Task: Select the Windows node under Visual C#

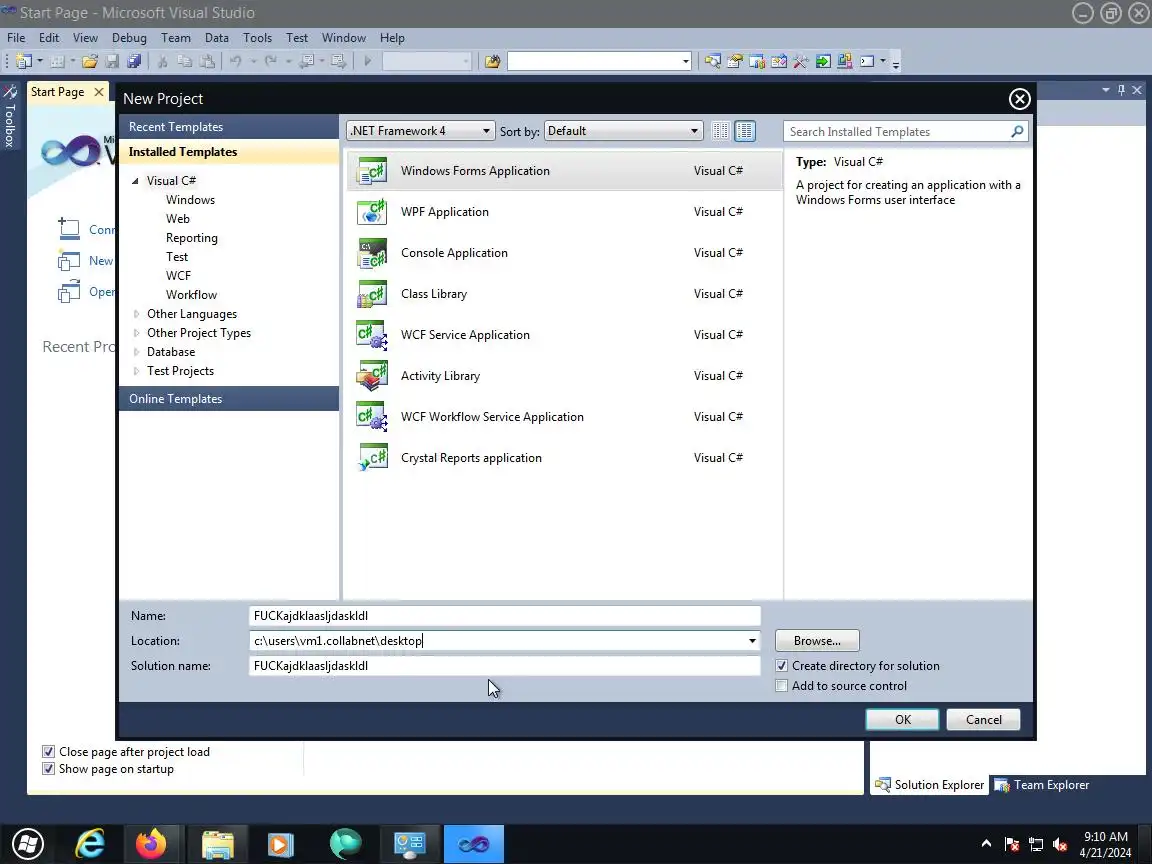Action: point(190,200)
